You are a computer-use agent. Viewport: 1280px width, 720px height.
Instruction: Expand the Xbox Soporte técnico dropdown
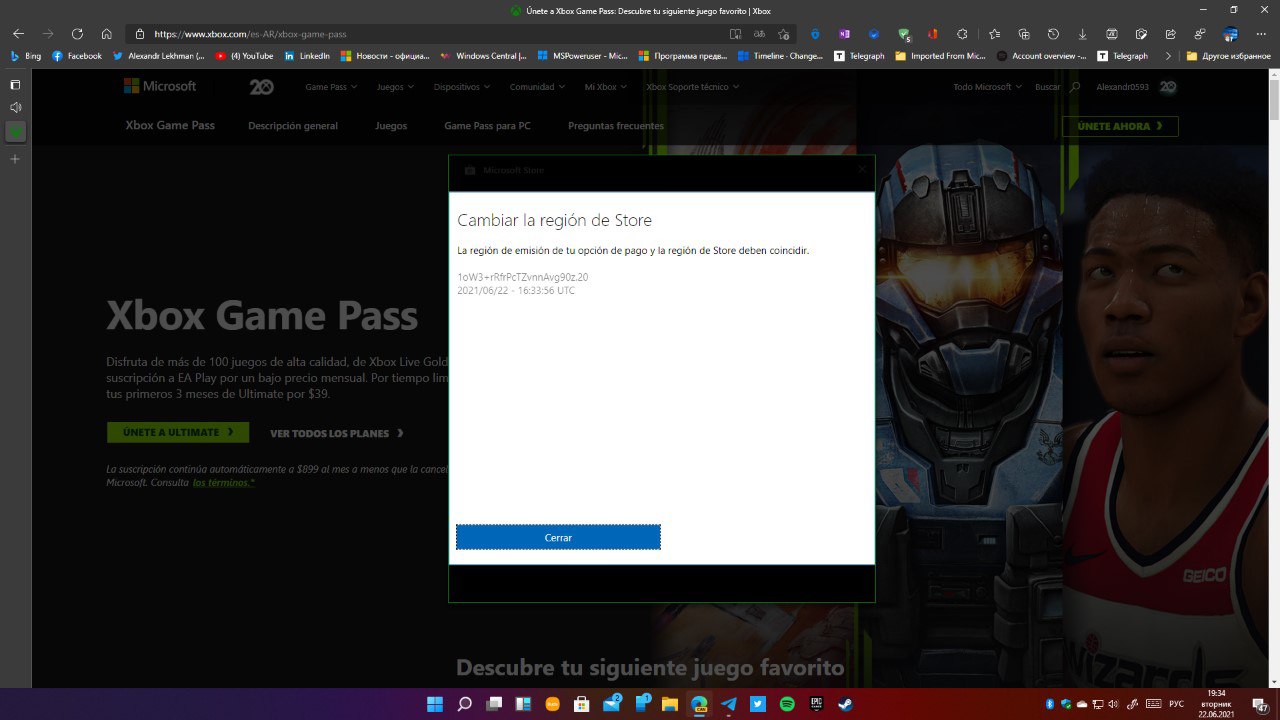(x=693, y=87)
